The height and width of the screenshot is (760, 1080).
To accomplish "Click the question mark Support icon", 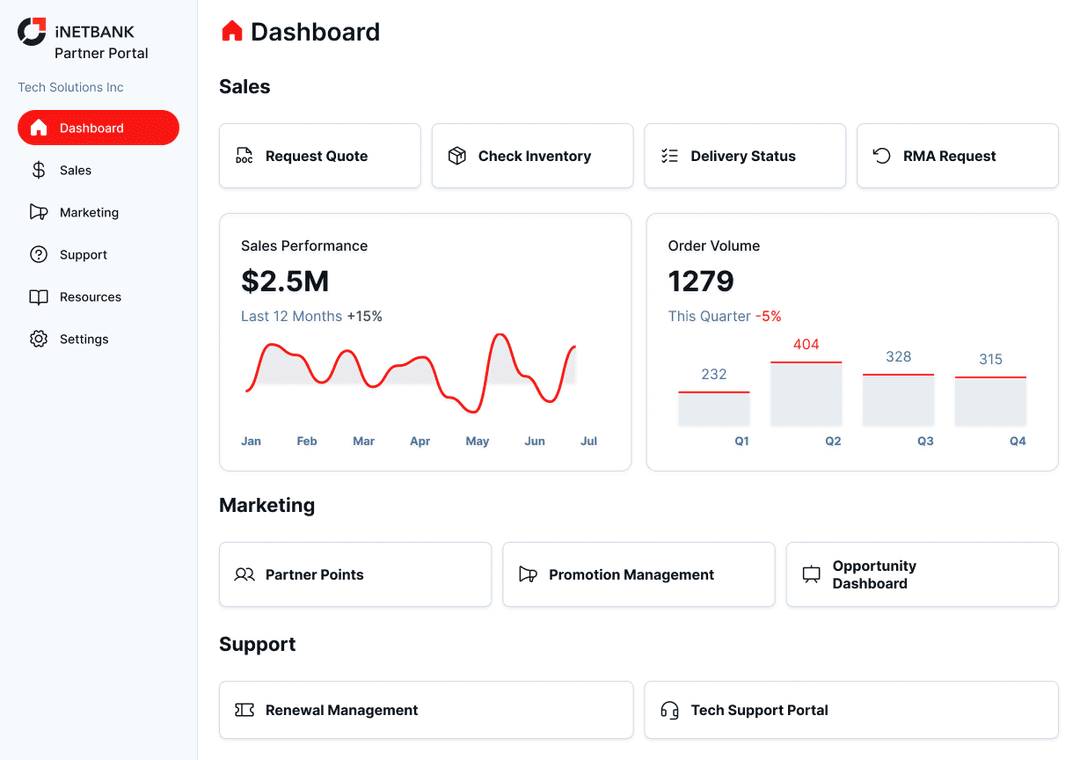I will (x=39, y=255).
